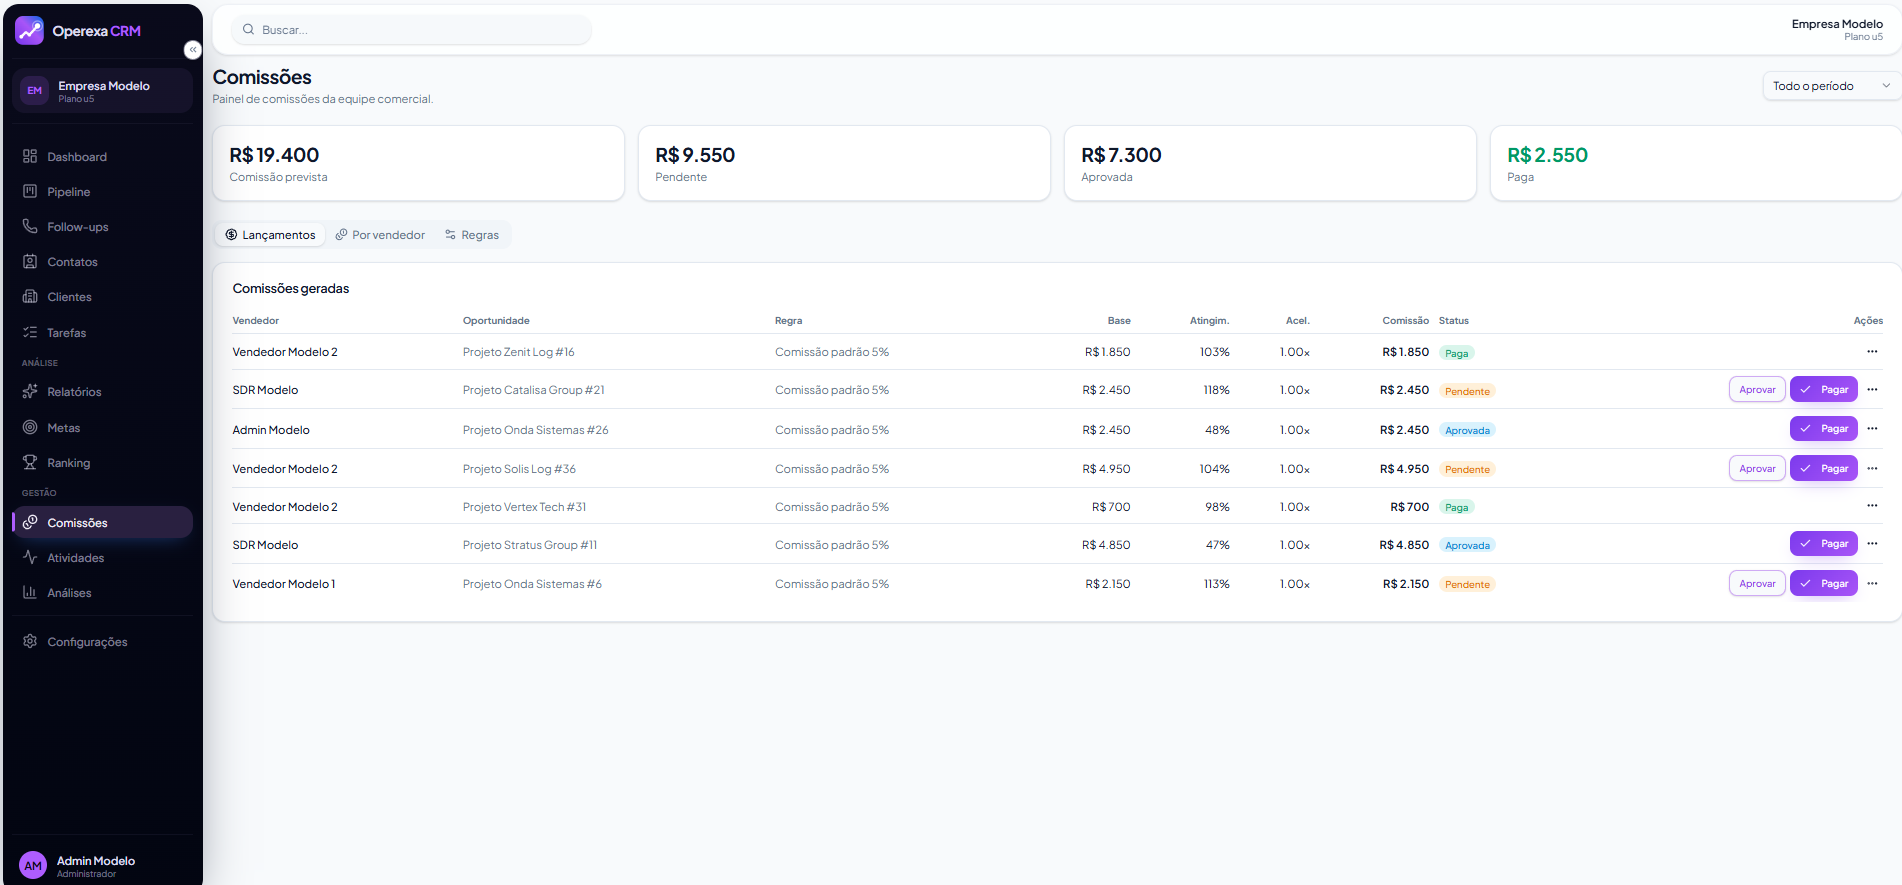Open actions menu for Projeto Vertex Tech #31

(x=1872, y=506)
